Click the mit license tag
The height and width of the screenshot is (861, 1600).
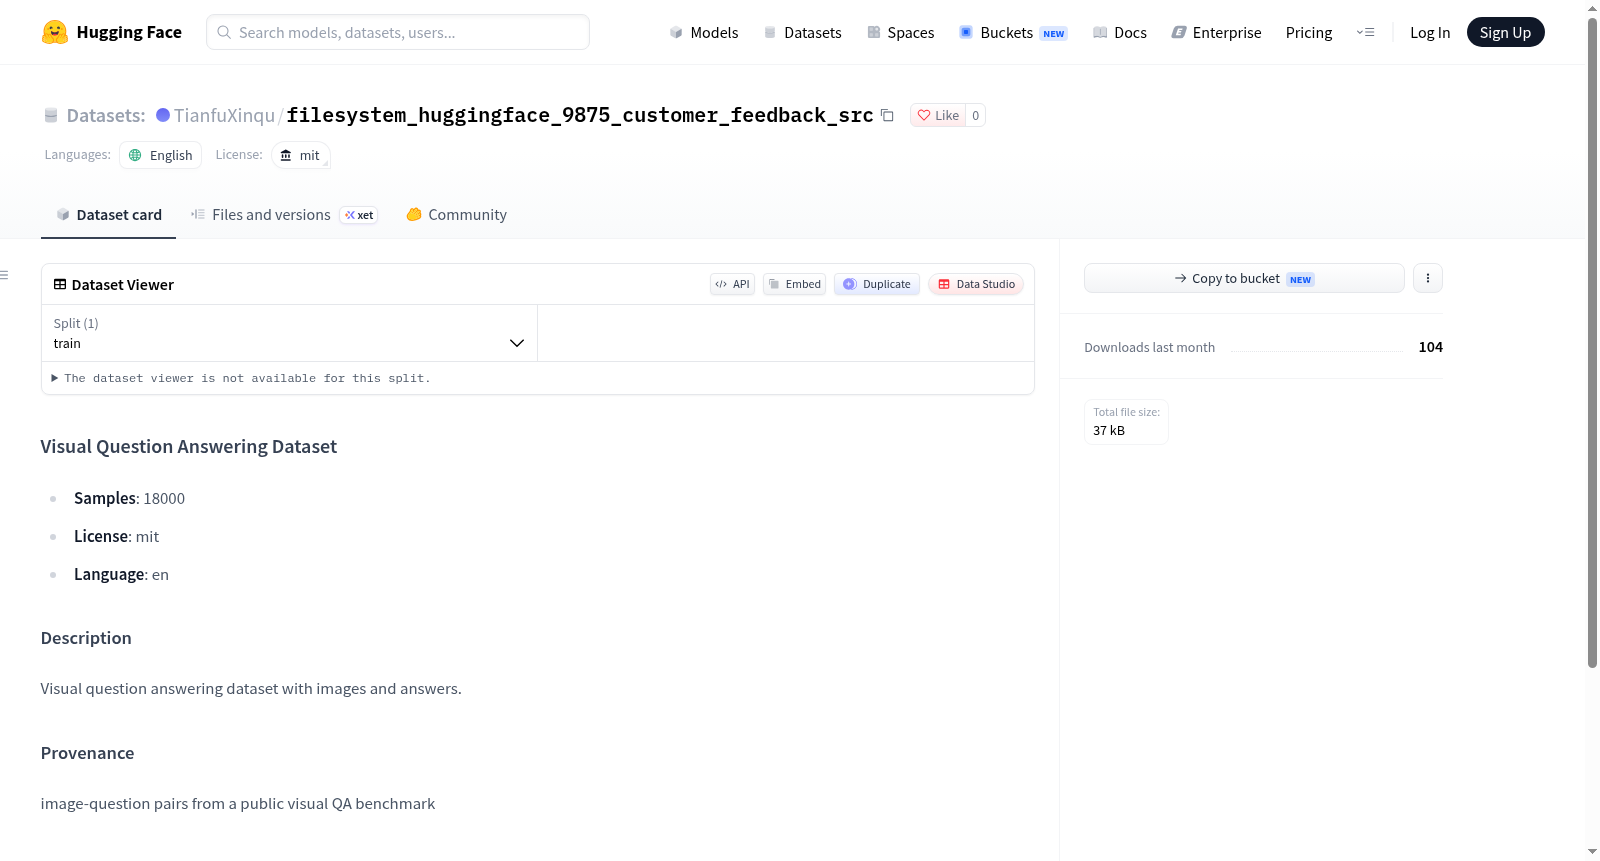[x=301, y=155]
